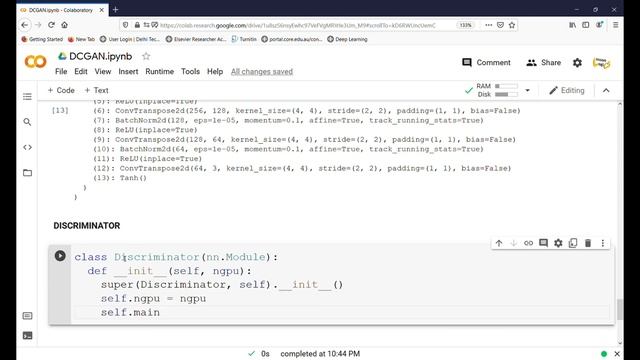Click the DISCRIMINATOR heading text
This screenshot has height=360, width=640.
pyautogui.click(x=87, y=226)
